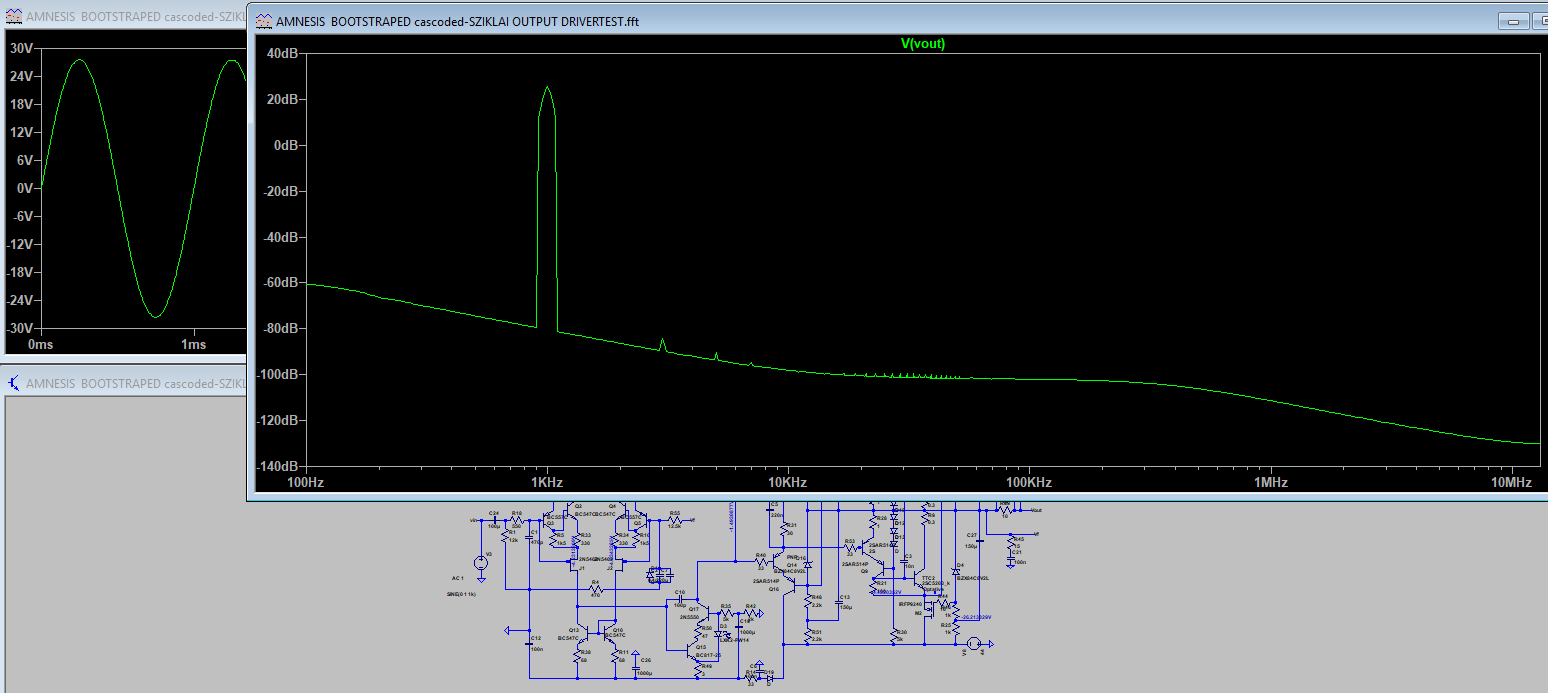
Task: Click the 20dB label on the FFT vertical axis
Action: pyautogui.click(x=280, y=100)
